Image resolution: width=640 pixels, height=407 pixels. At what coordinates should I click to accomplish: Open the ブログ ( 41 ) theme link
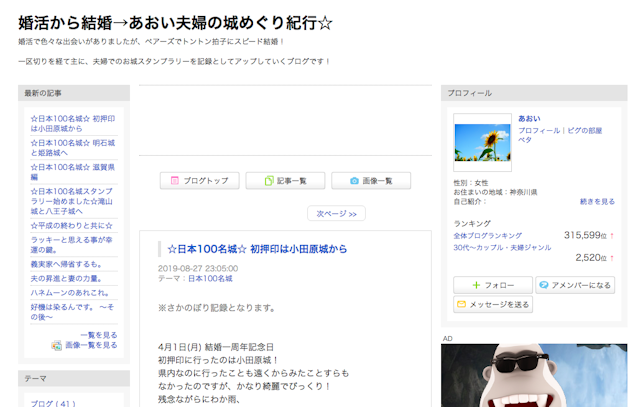(53, 403)
